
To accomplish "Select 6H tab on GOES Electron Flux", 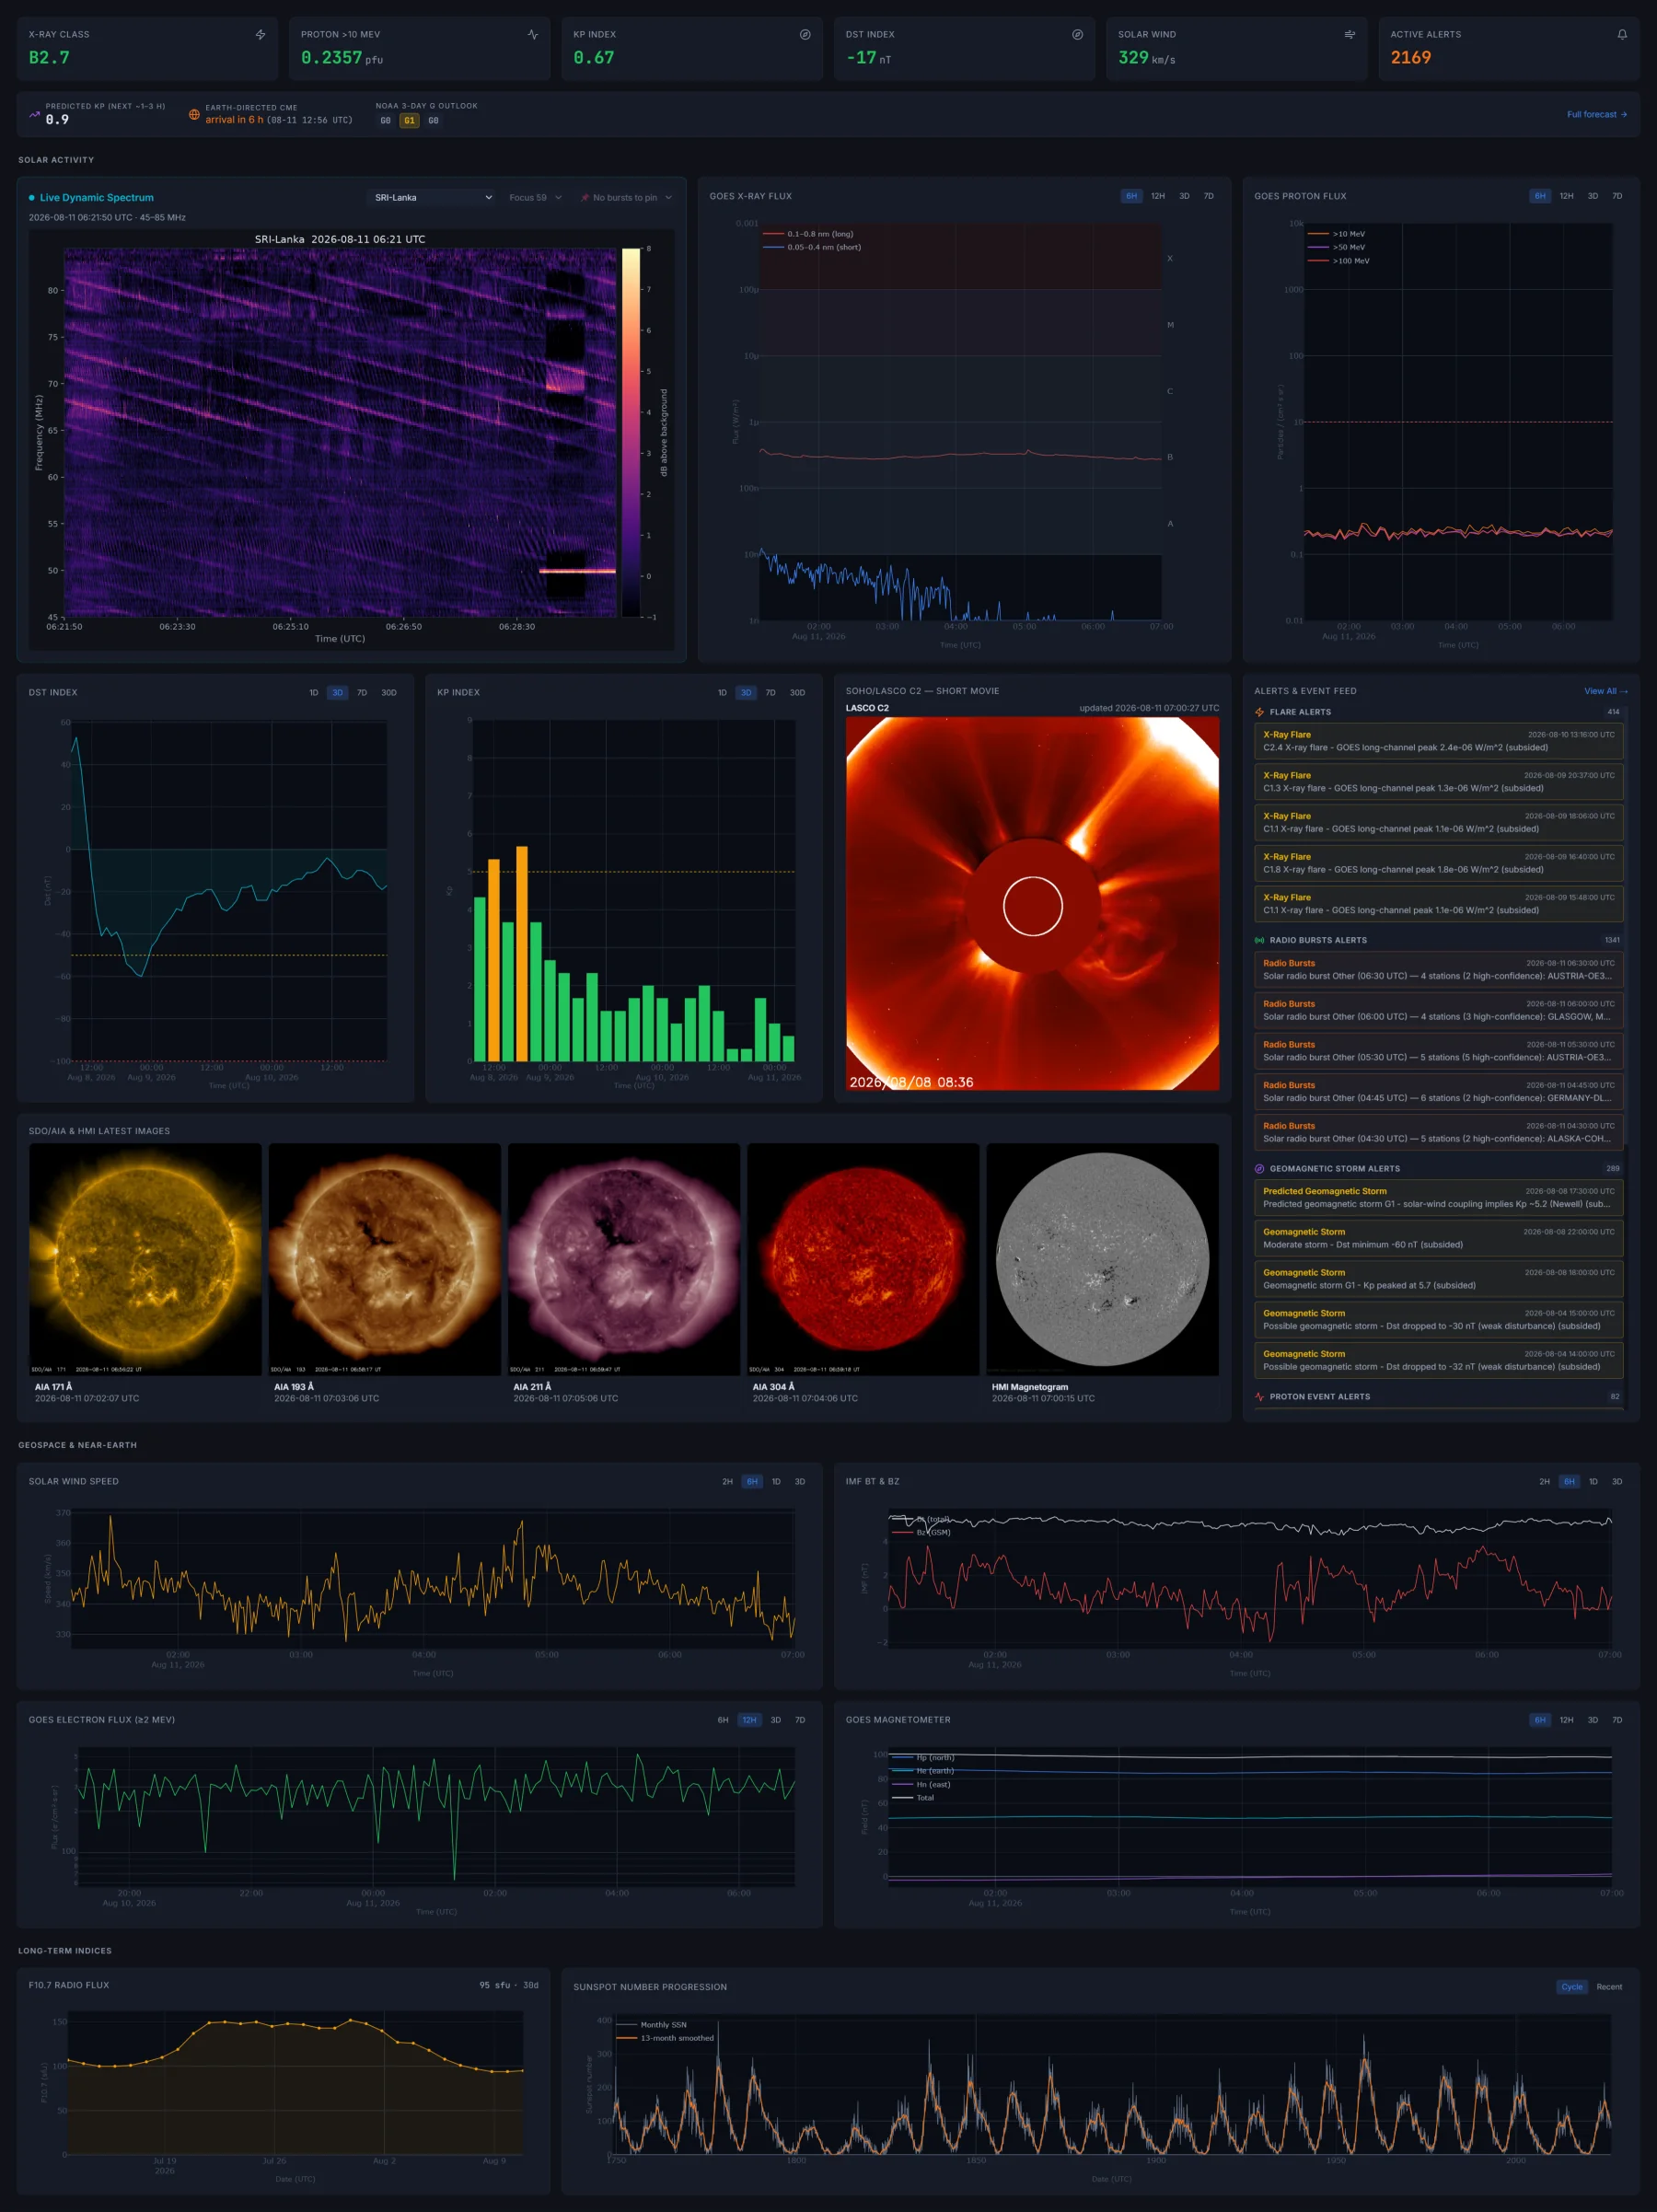I will [x=723, y=1720].
